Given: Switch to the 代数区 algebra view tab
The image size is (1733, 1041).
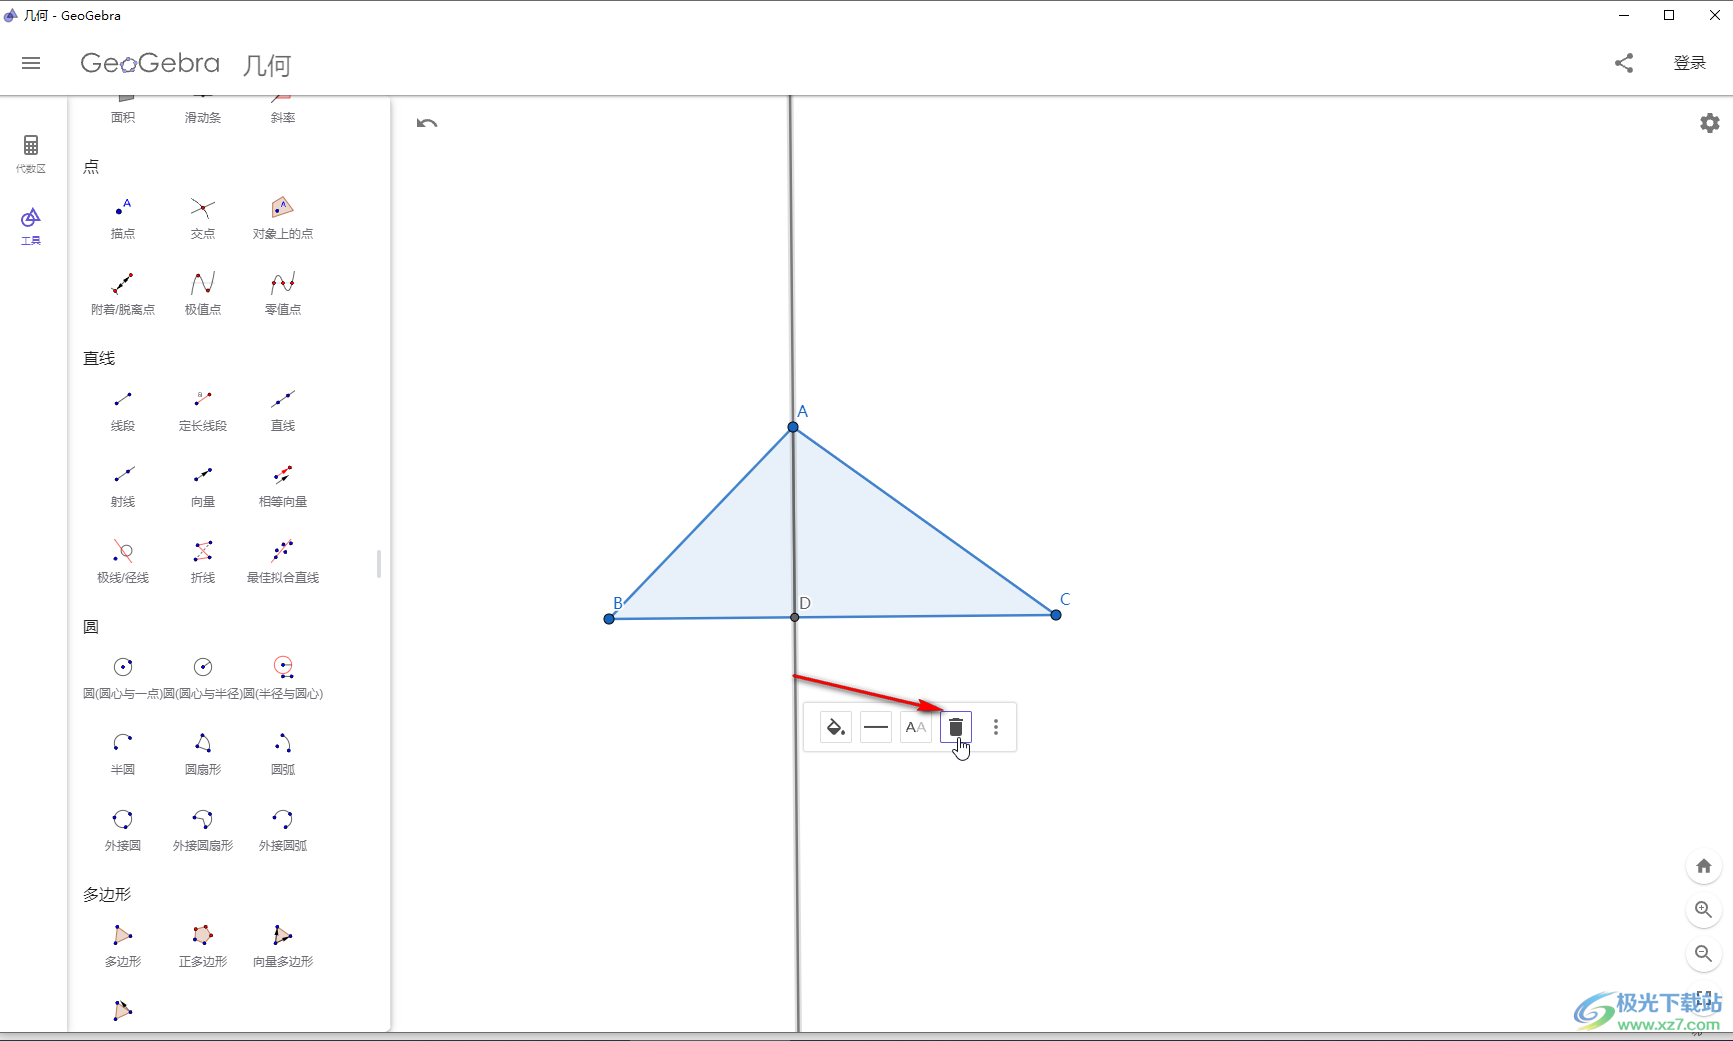Looking at the screenshot, I should pyautogui.click(x=31, y=154).
